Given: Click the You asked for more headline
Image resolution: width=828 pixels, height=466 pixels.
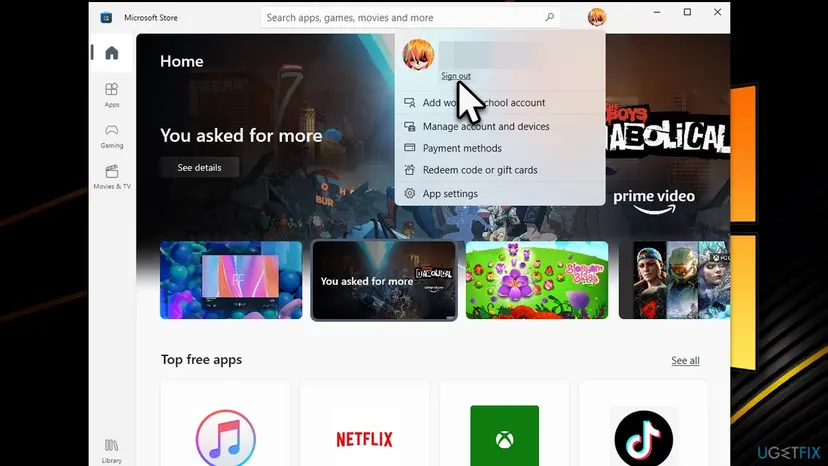Looking at the screenshot, I should [x=241, y=136].
